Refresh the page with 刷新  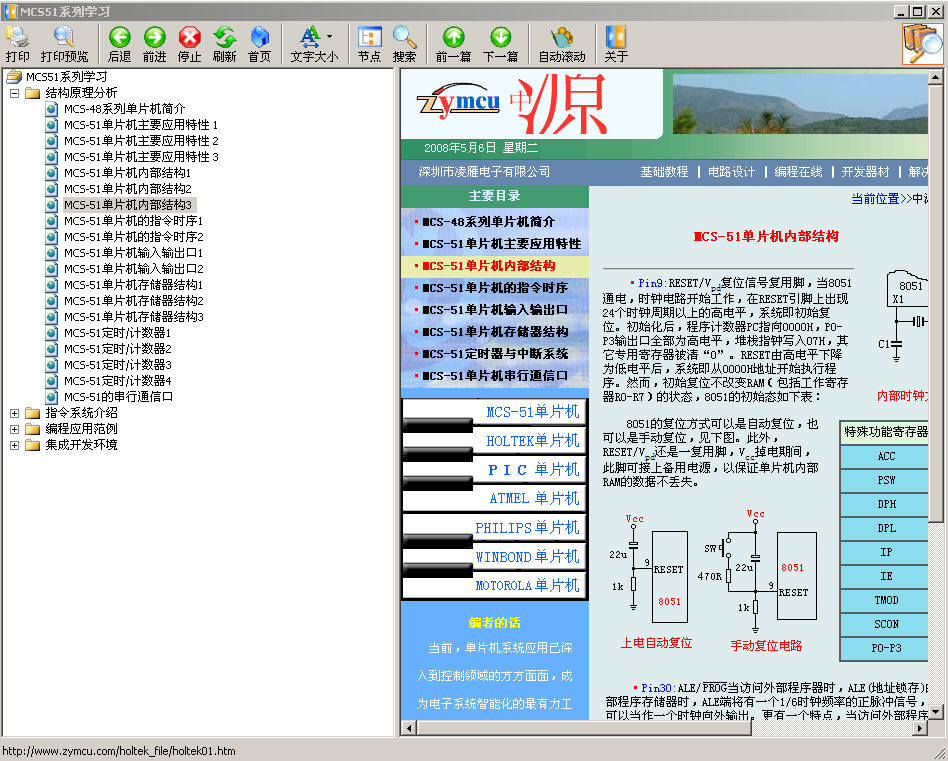224,44
